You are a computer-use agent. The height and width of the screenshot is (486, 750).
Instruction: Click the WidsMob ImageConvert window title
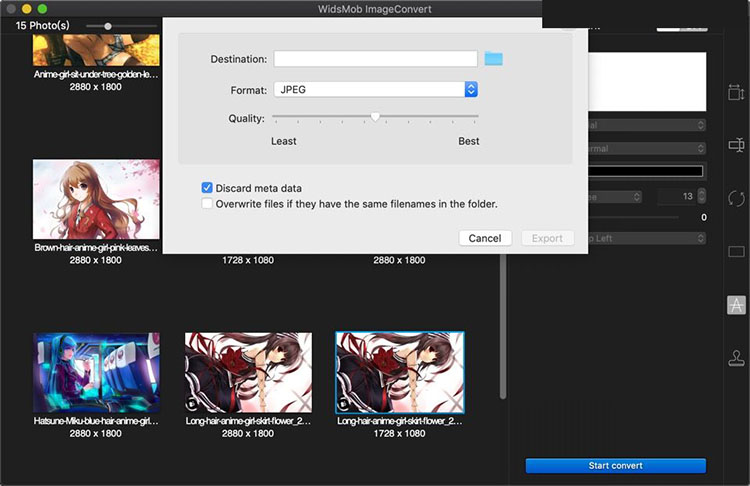pos(375,9)
